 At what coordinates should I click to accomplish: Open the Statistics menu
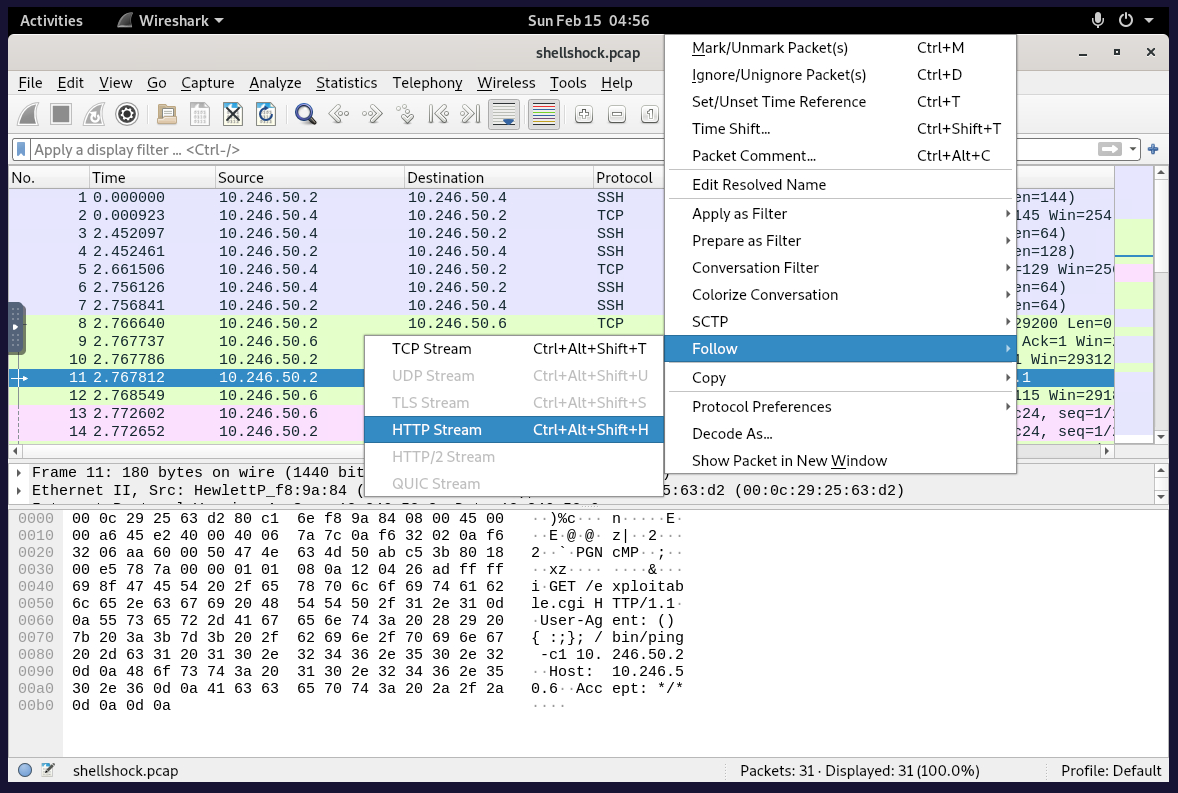(x=346, y=83)
